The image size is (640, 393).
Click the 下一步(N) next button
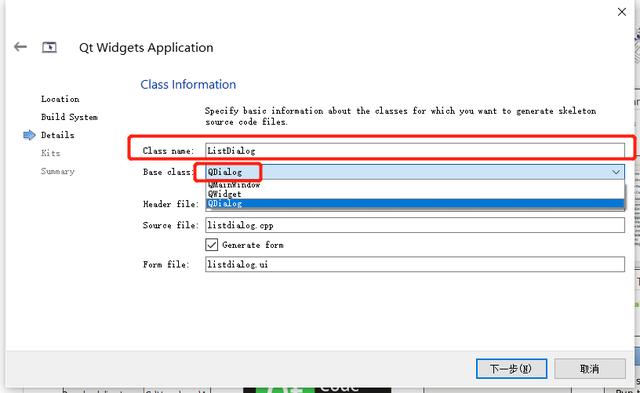511,369
